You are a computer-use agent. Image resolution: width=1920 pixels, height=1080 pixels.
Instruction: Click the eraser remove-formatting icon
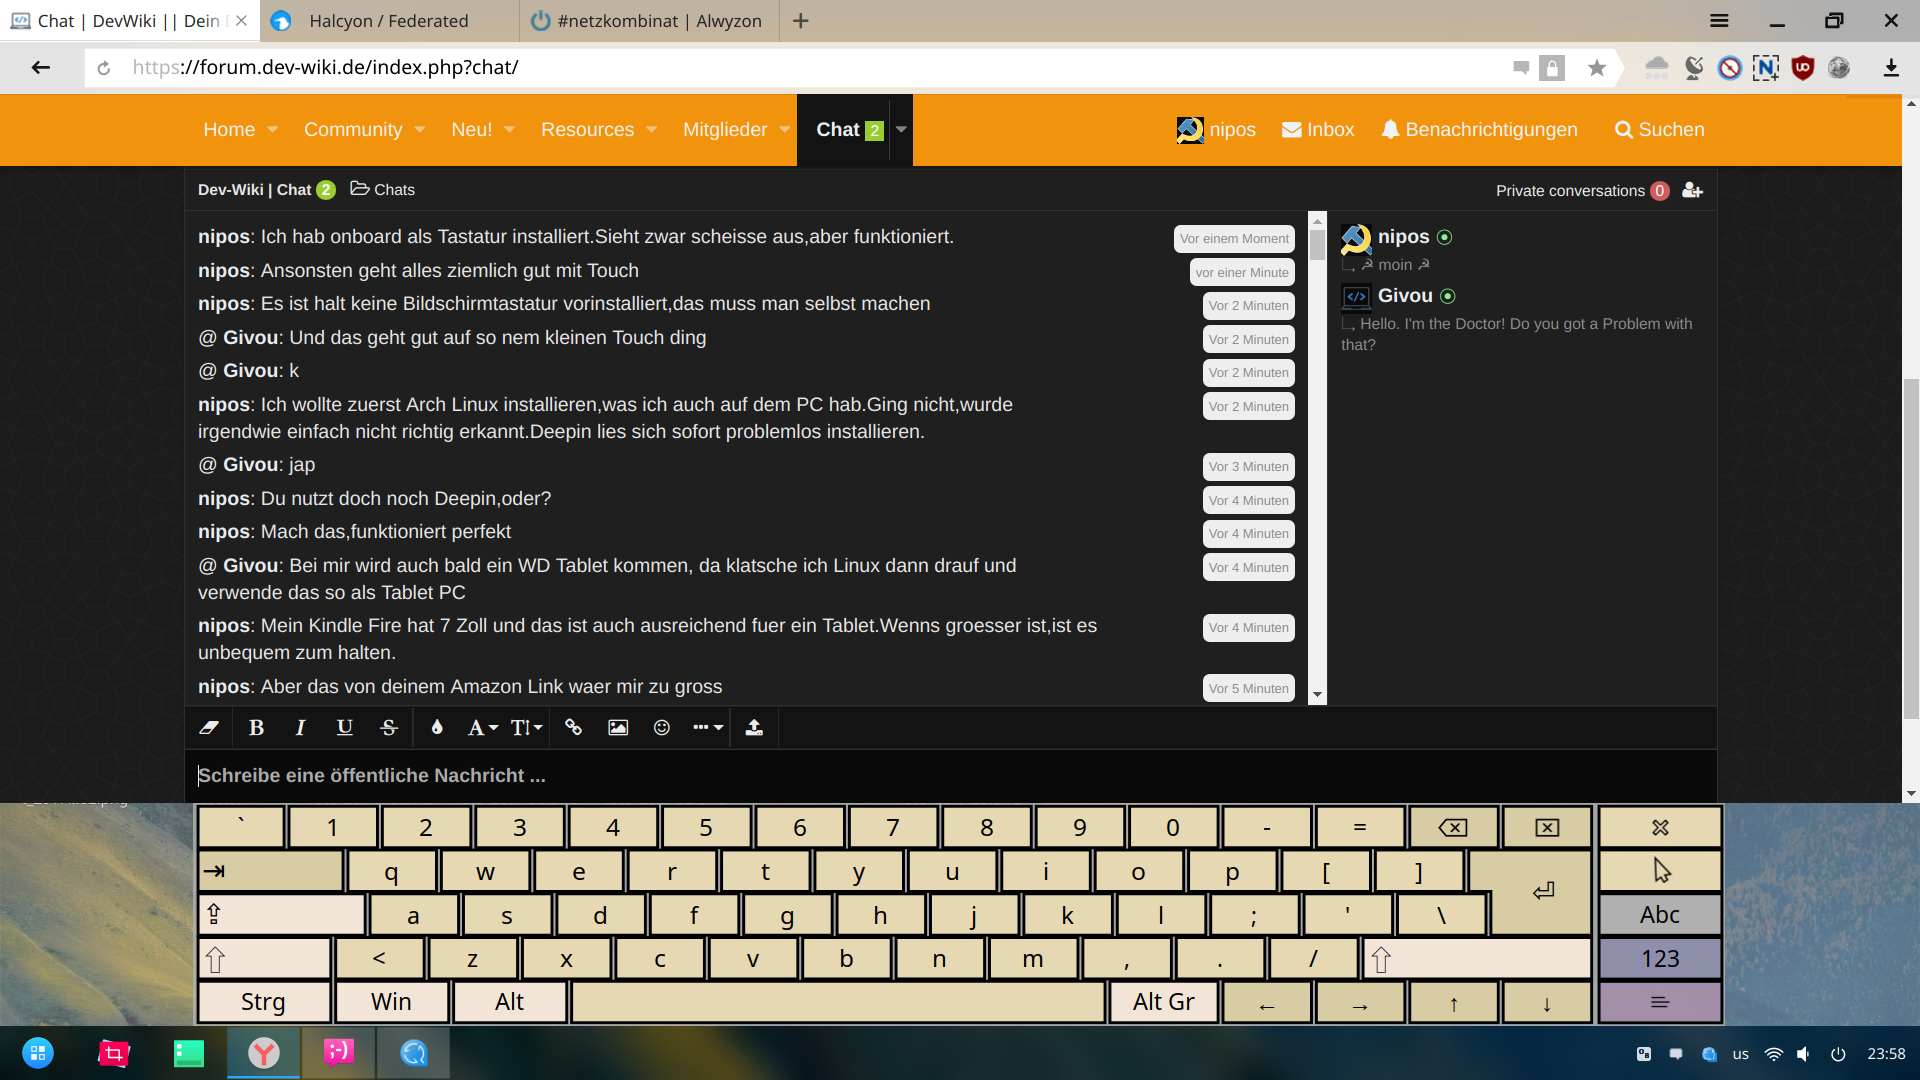pos(209,728)
